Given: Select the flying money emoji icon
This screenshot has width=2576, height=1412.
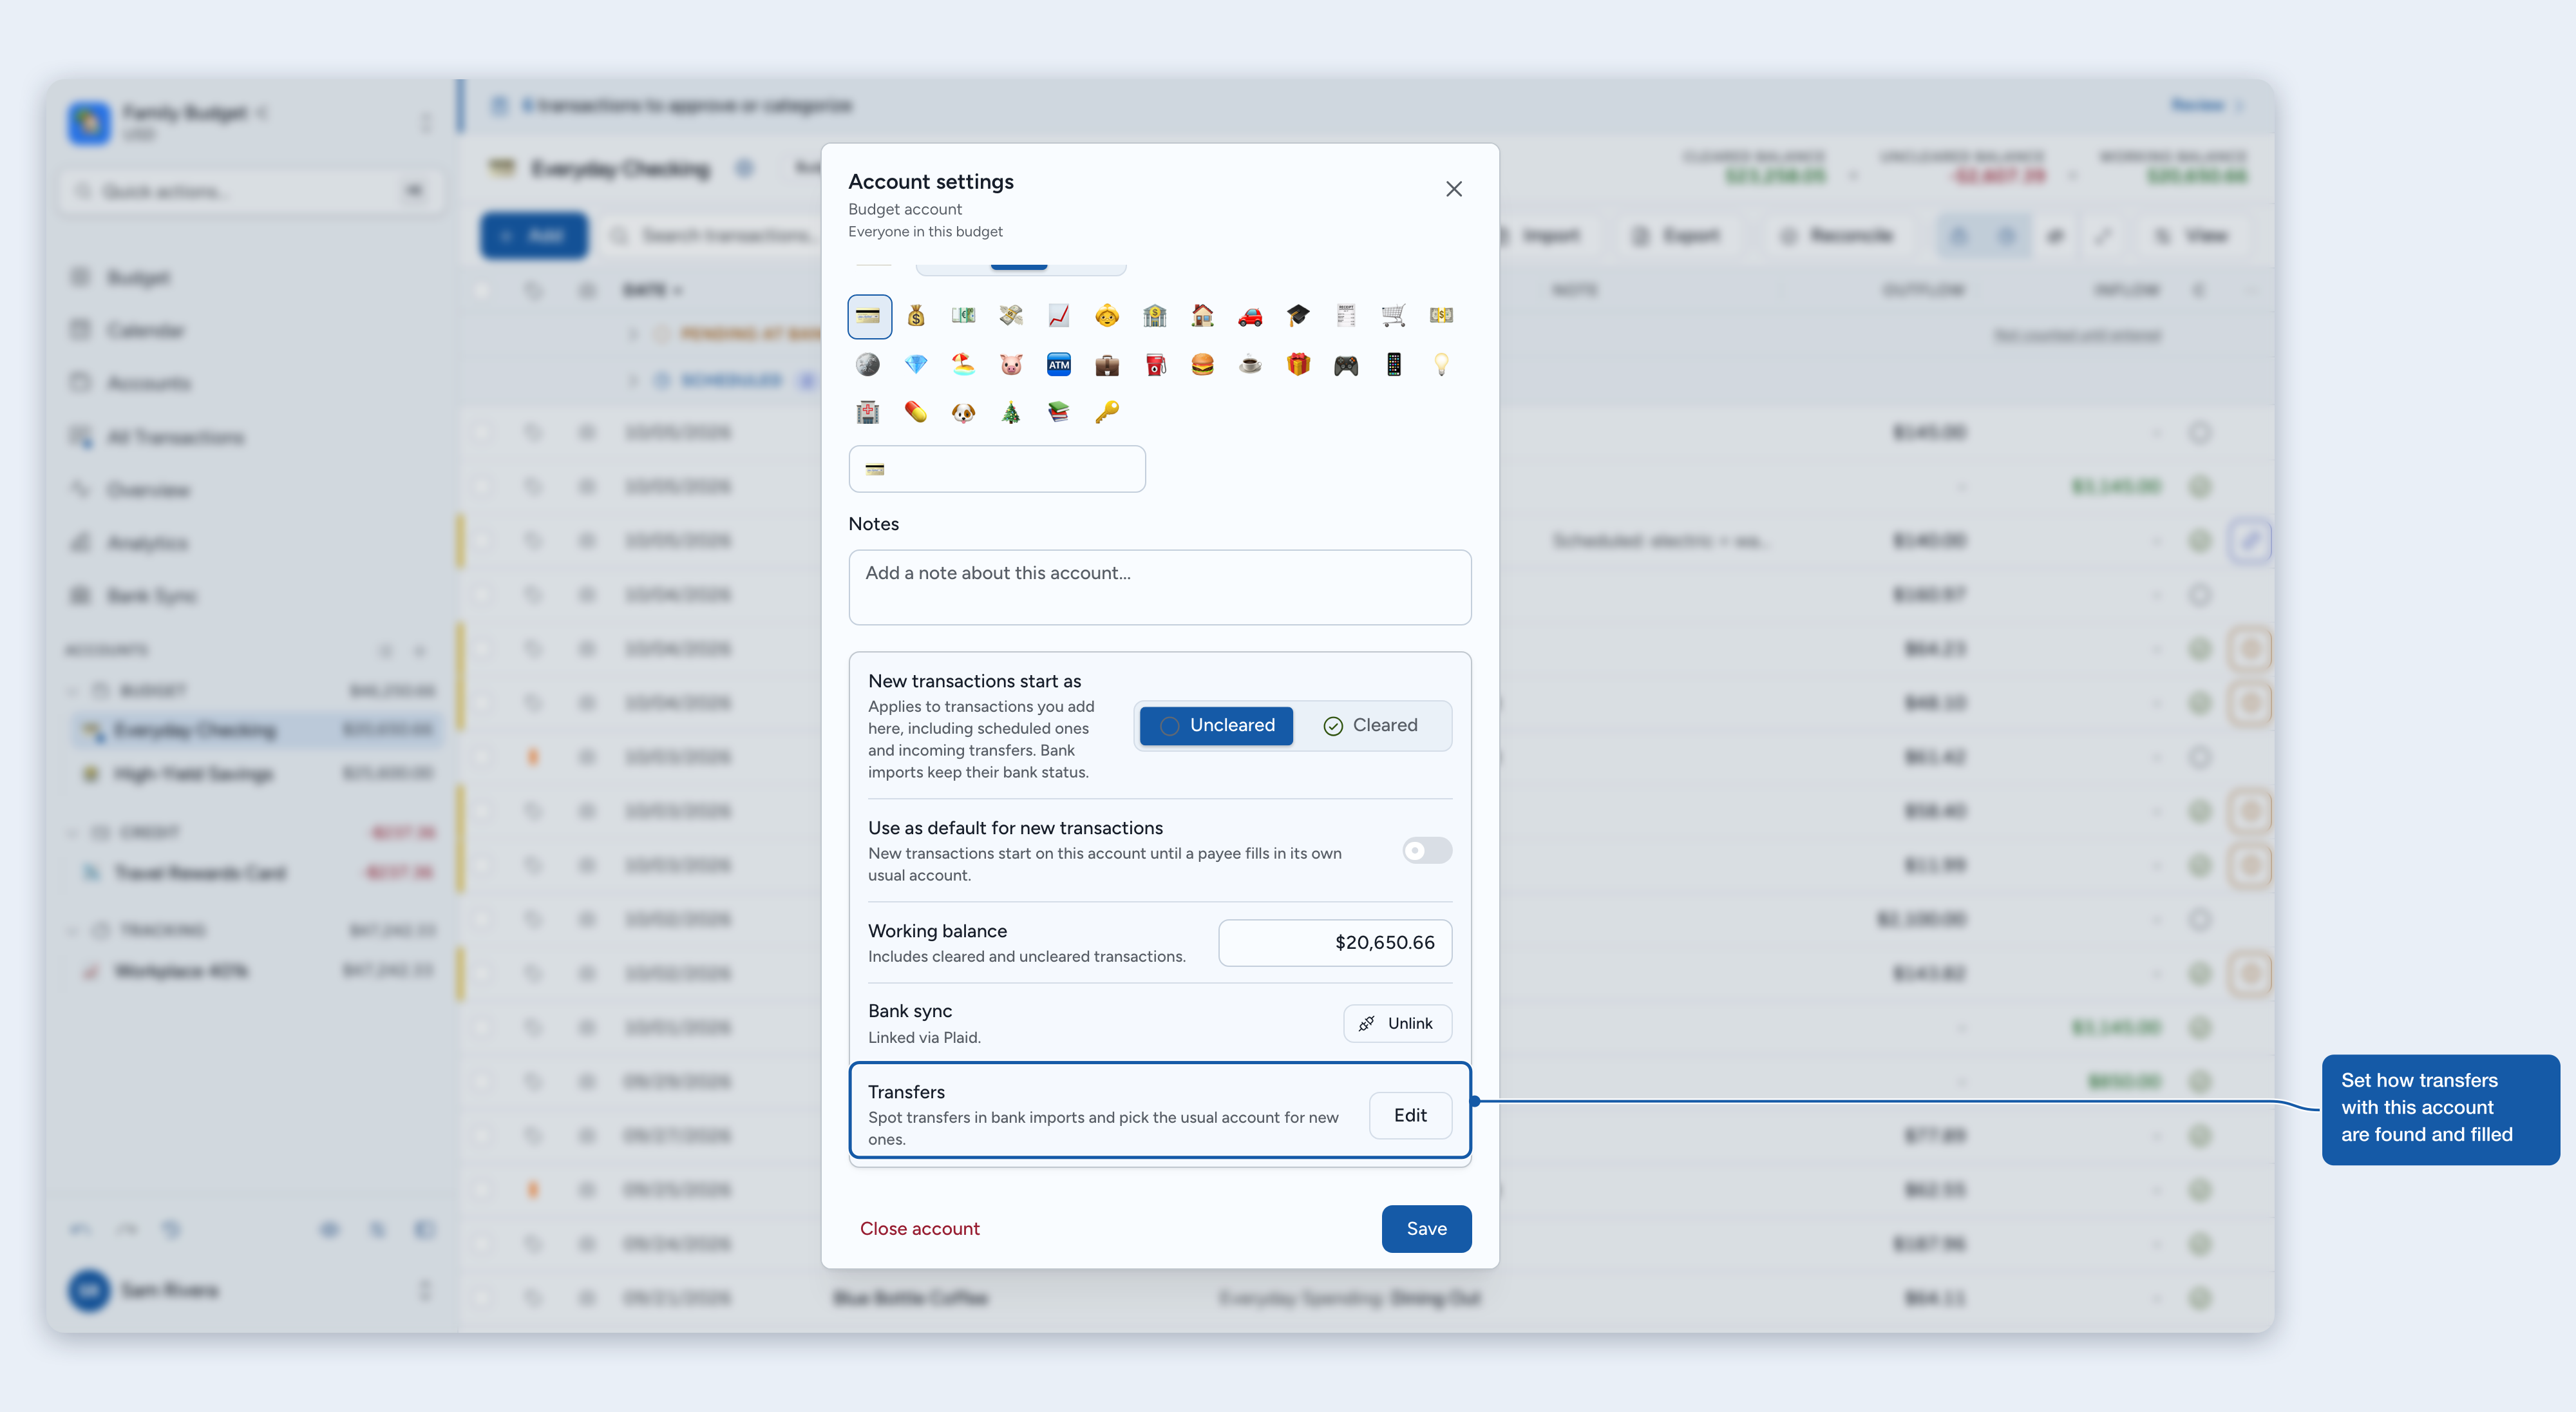Looking at the screenshot, I should point(1011,316).
